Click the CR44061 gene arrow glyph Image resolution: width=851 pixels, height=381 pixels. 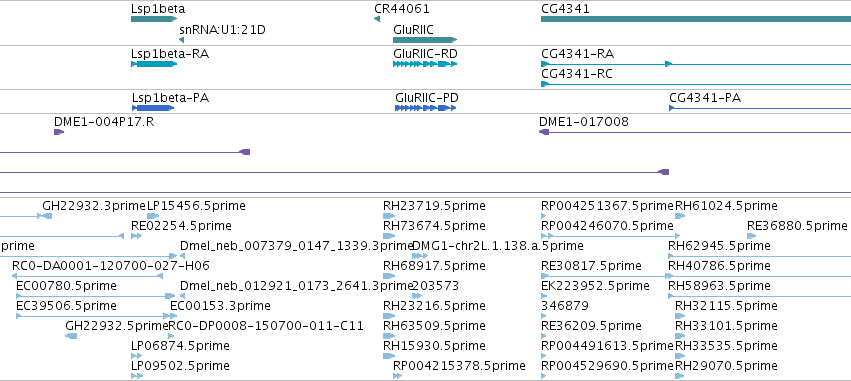377,19
